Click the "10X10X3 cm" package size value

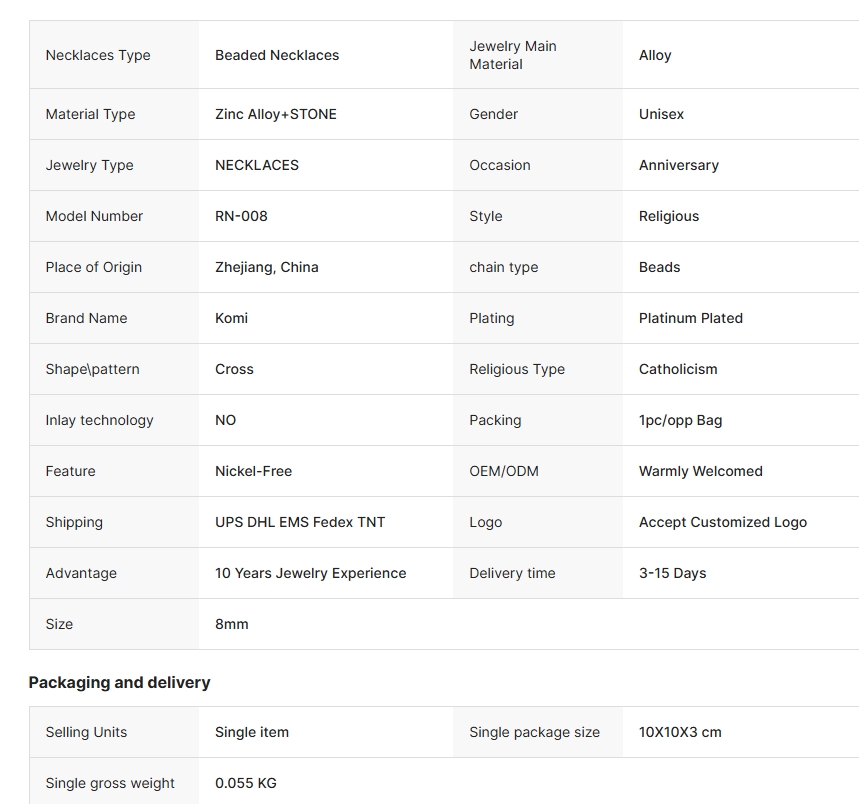(x=680, y=732)
